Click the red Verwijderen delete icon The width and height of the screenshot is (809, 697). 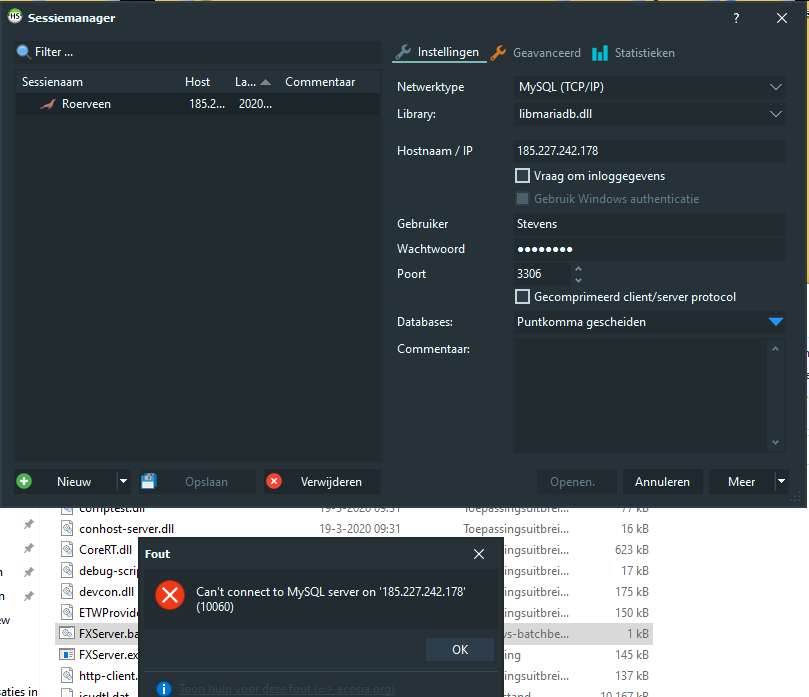(274, 482)
